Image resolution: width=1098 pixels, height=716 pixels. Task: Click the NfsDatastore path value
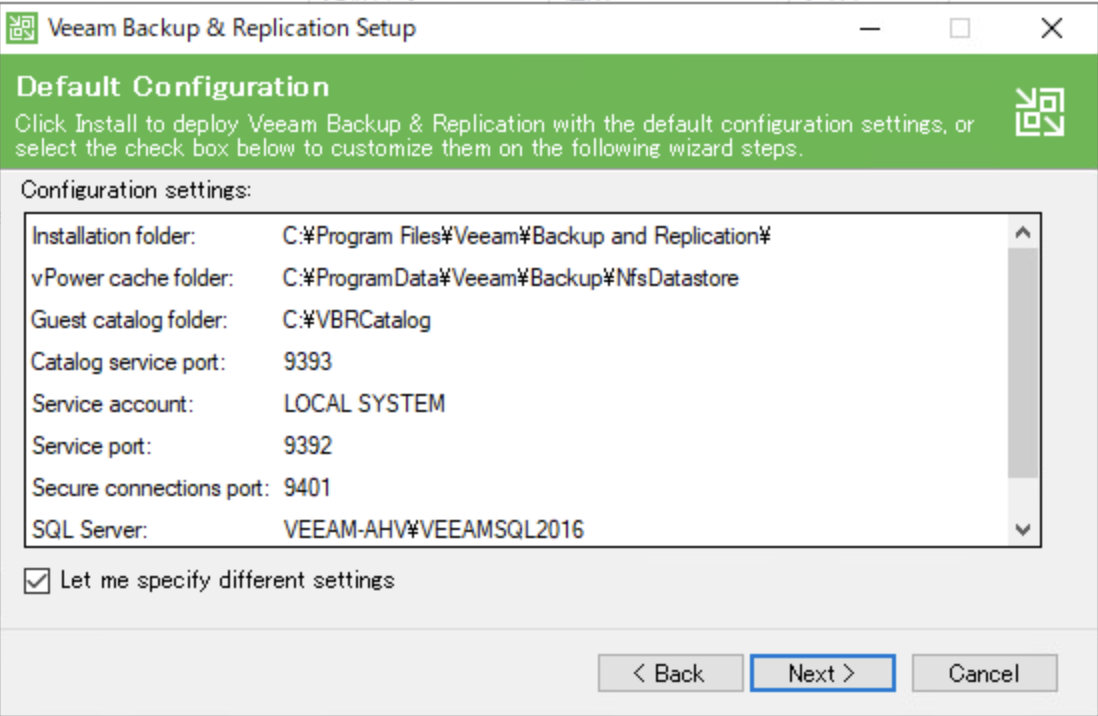click(510, 278)
